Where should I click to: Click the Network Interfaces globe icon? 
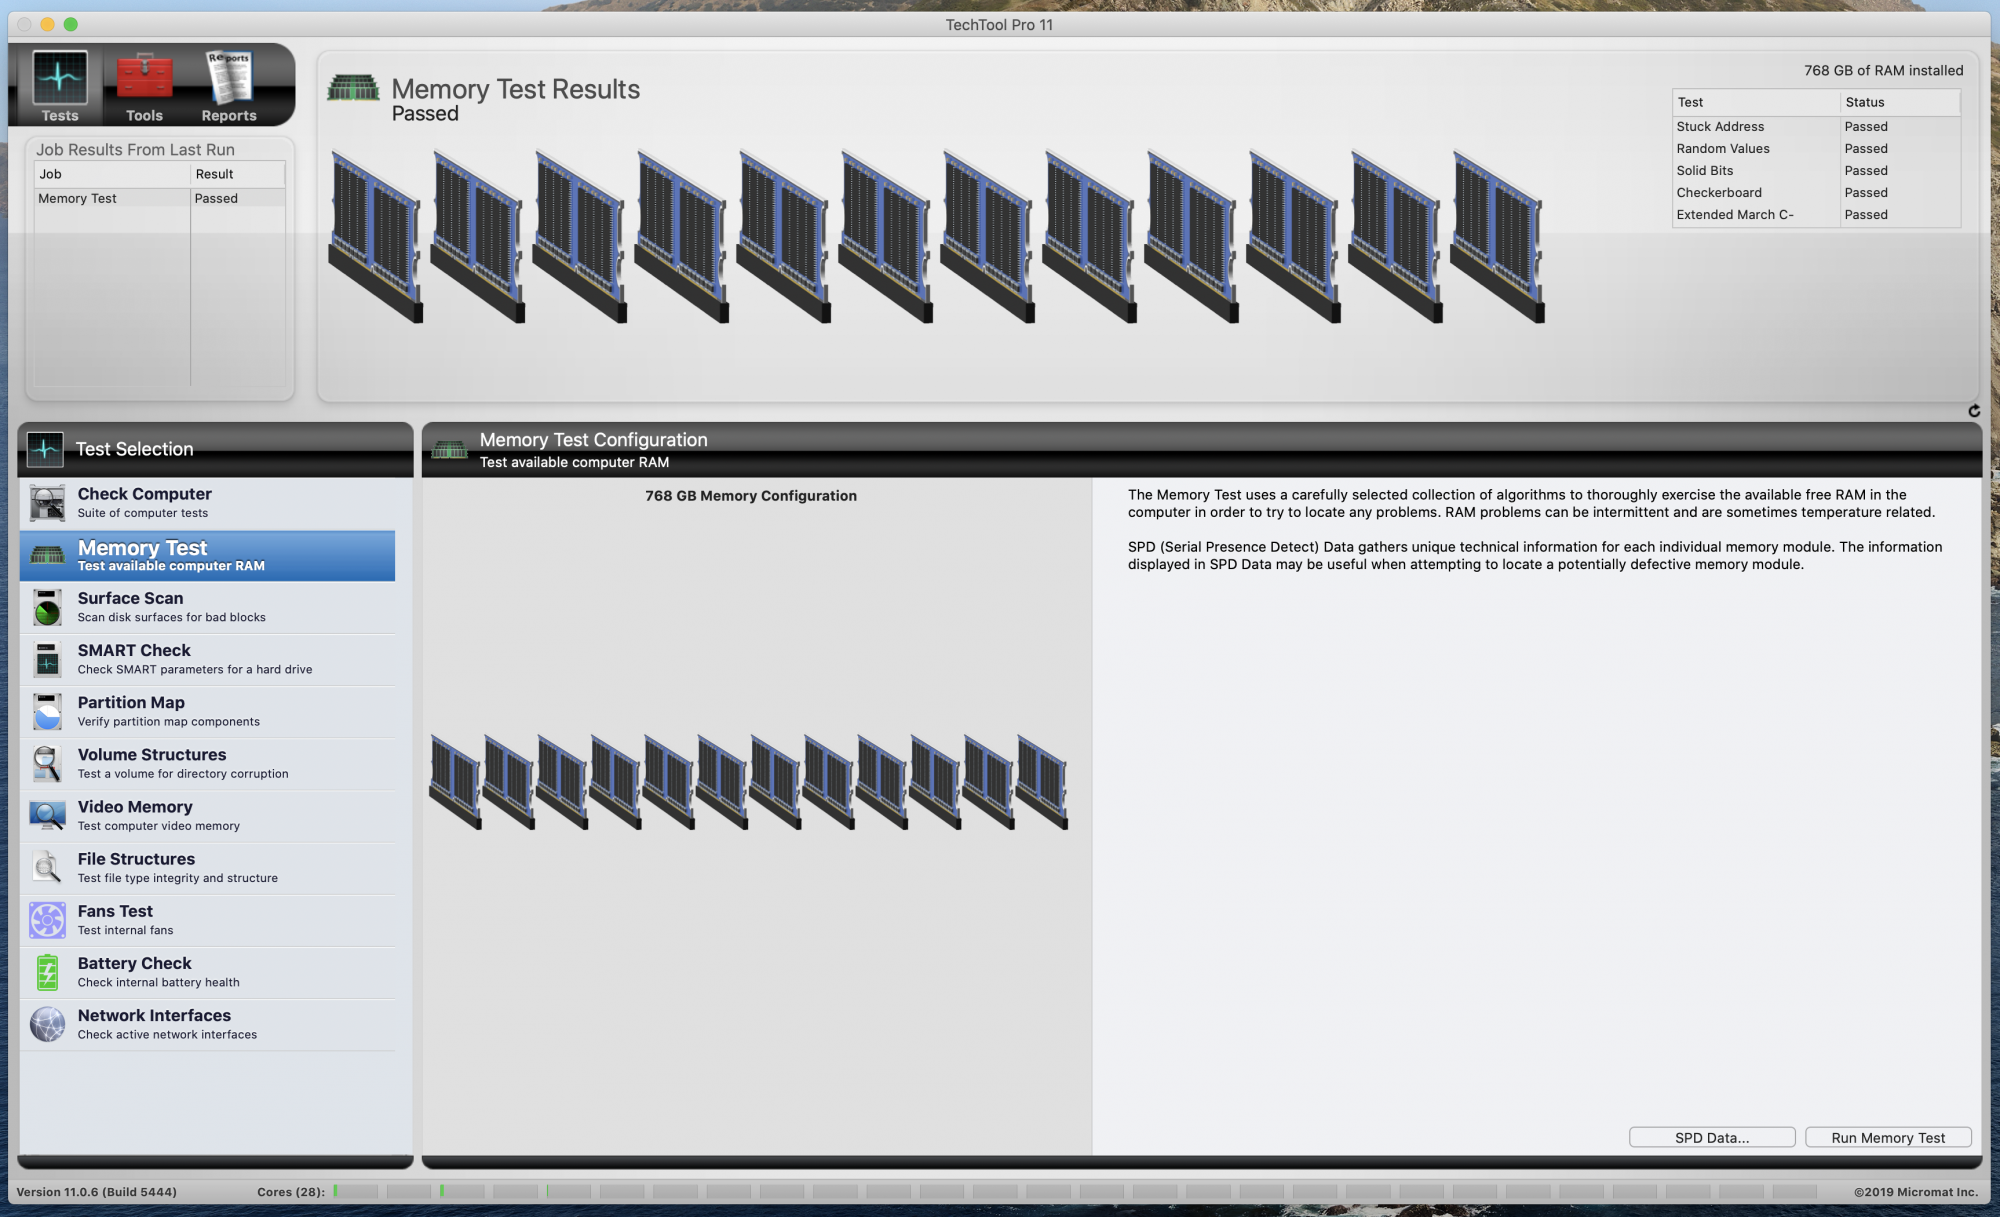pyautogui.click(x=47, y=1024)
